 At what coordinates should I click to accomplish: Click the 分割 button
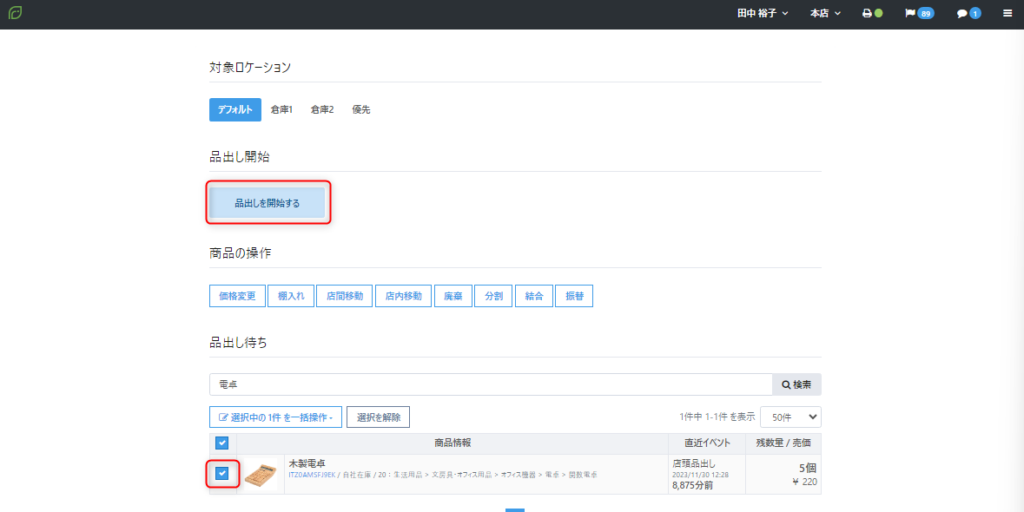494,296
